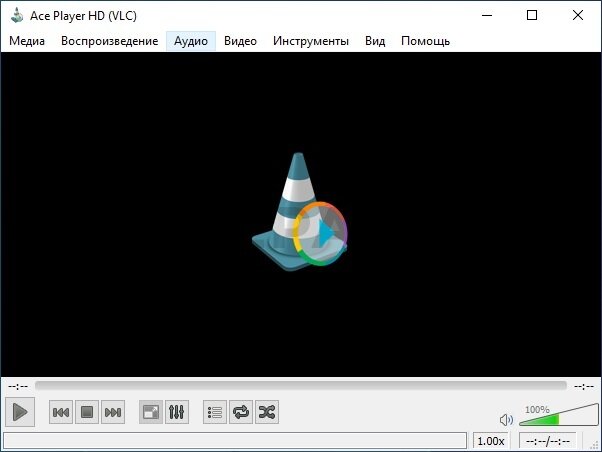The width and height of the screenshot is (602, 452).
Task: Open the Медиа menu
Action: coord(27,41)
